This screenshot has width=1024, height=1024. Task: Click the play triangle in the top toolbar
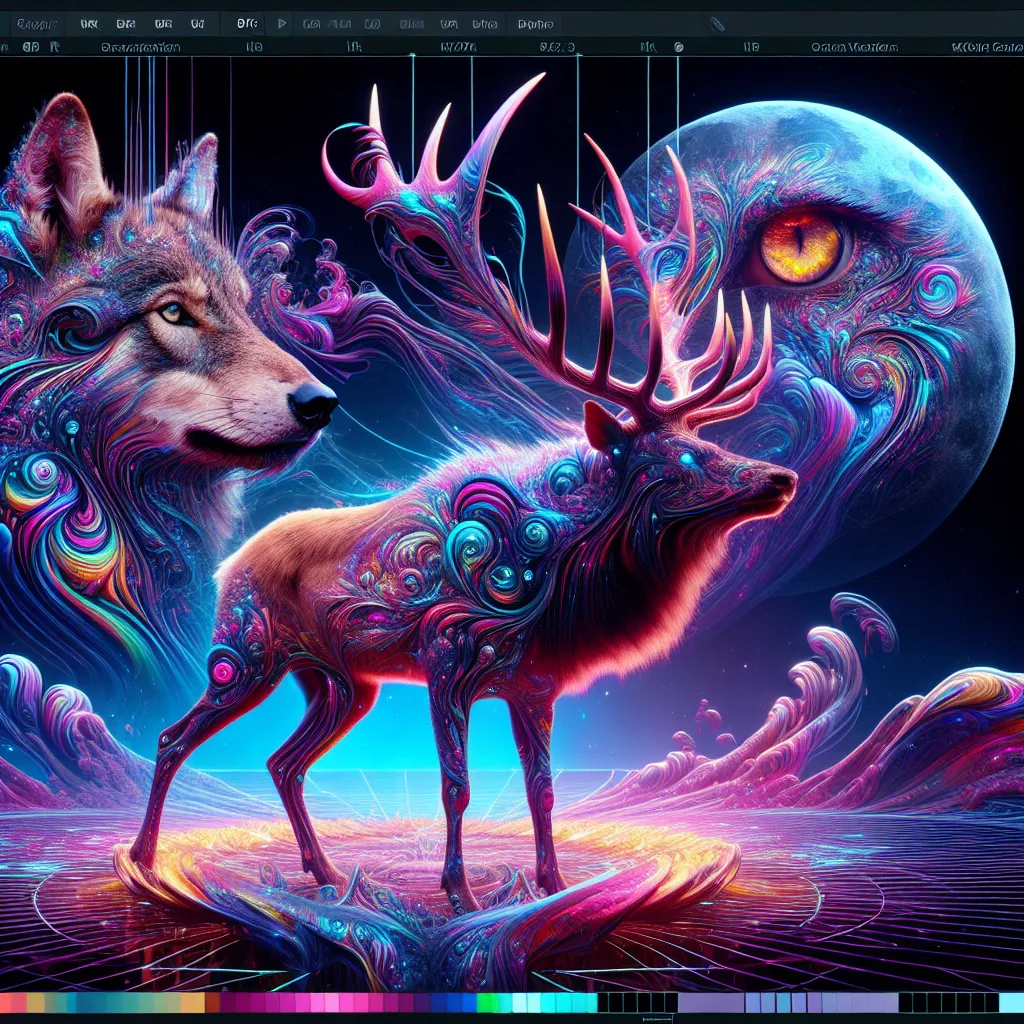281,22
